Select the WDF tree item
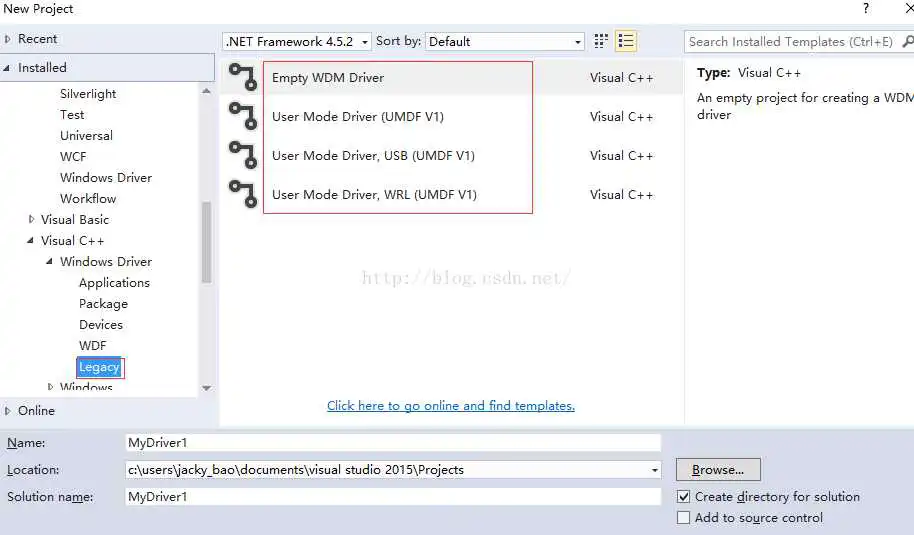This screenshot has height=535, width=914. 93,346
